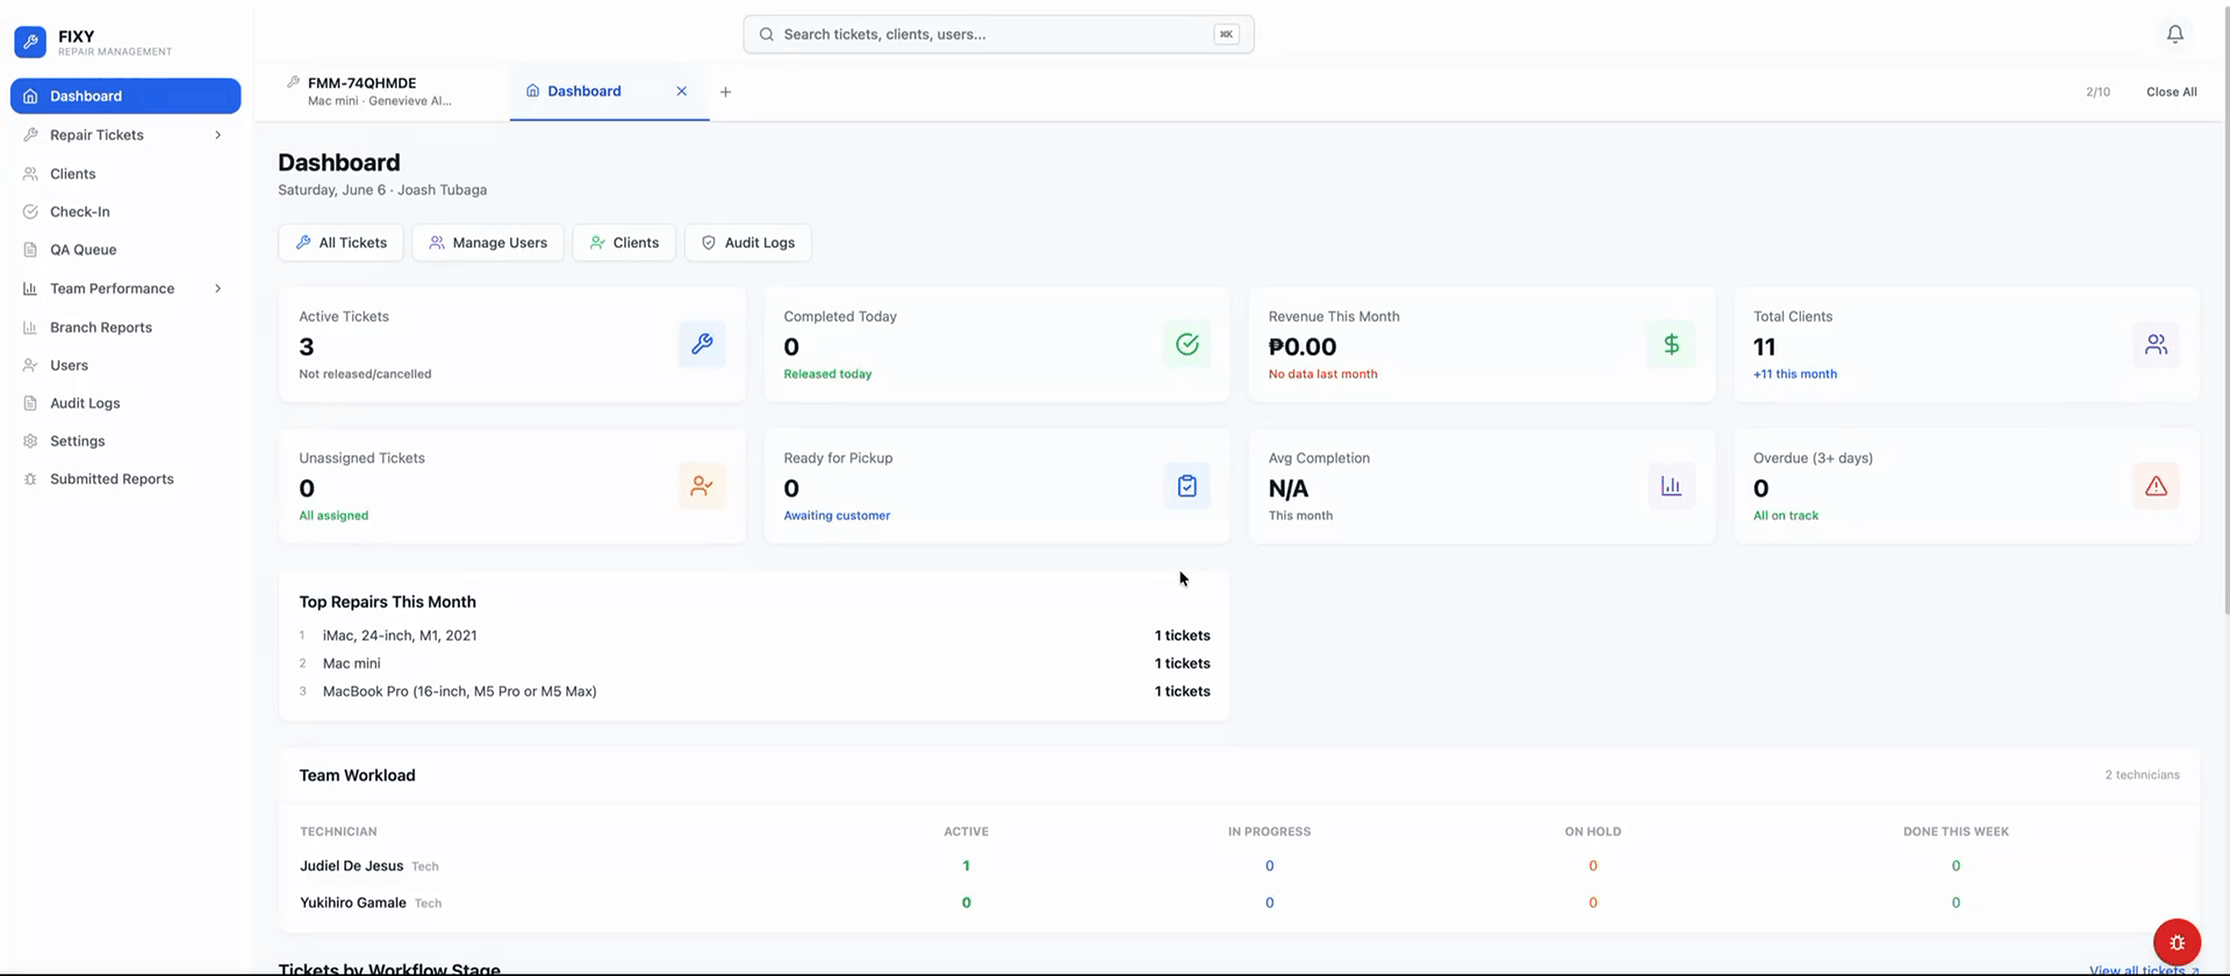This screenshot has height=976, width=2231.
Task: Click technician Yukihiro Gamale
Action: (353, 903)
